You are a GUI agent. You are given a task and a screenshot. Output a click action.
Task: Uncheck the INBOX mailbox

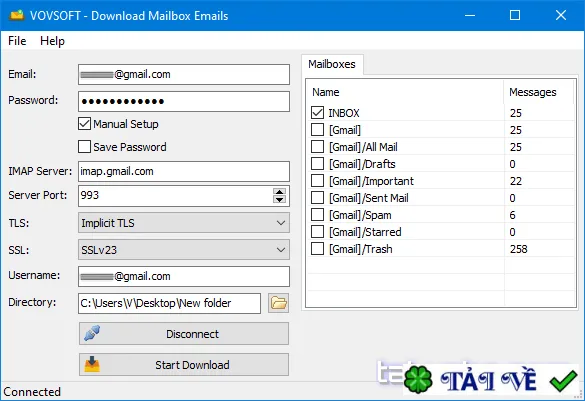(x=317, y=113)
